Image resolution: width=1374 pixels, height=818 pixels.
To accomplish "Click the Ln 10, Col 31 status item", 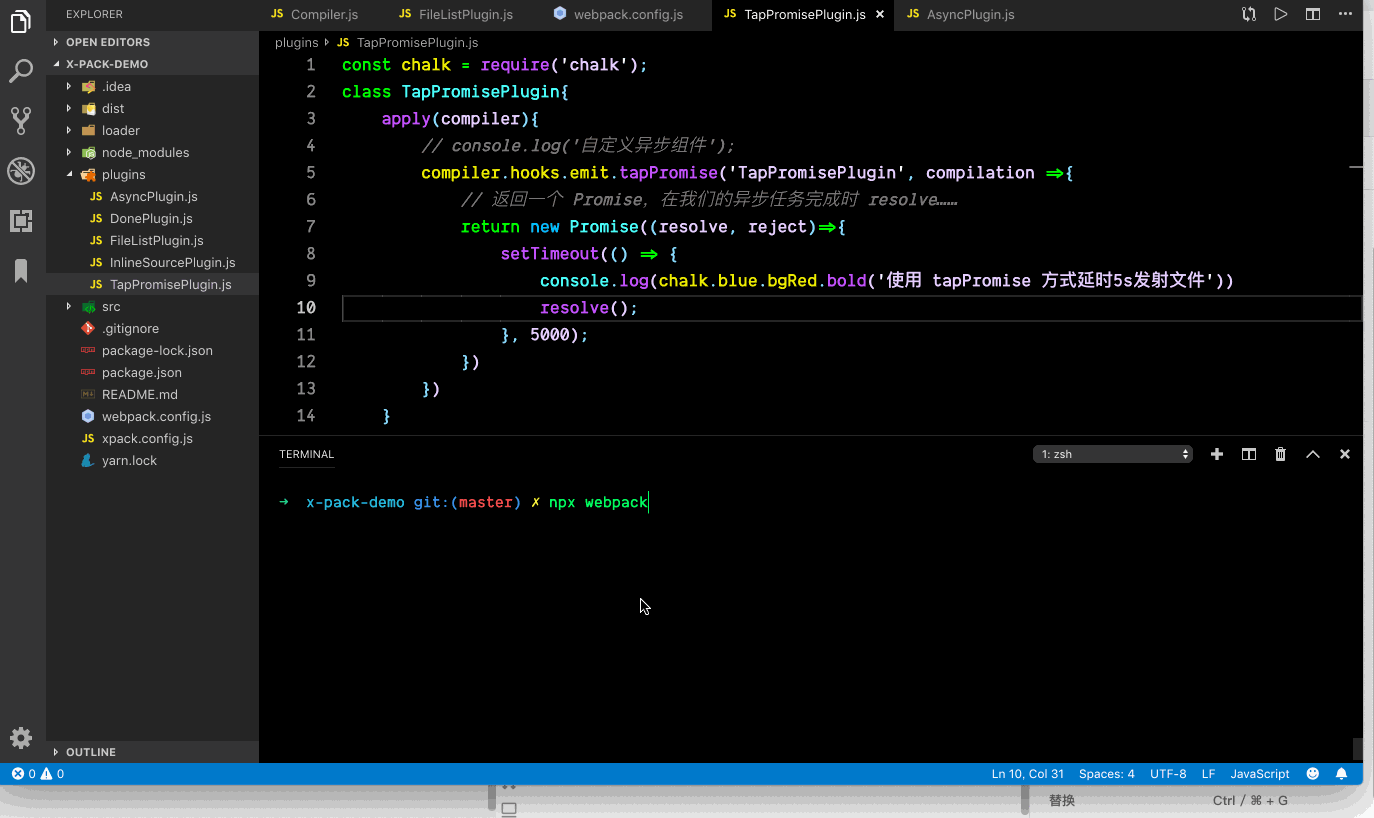I will pos(1028,774).
